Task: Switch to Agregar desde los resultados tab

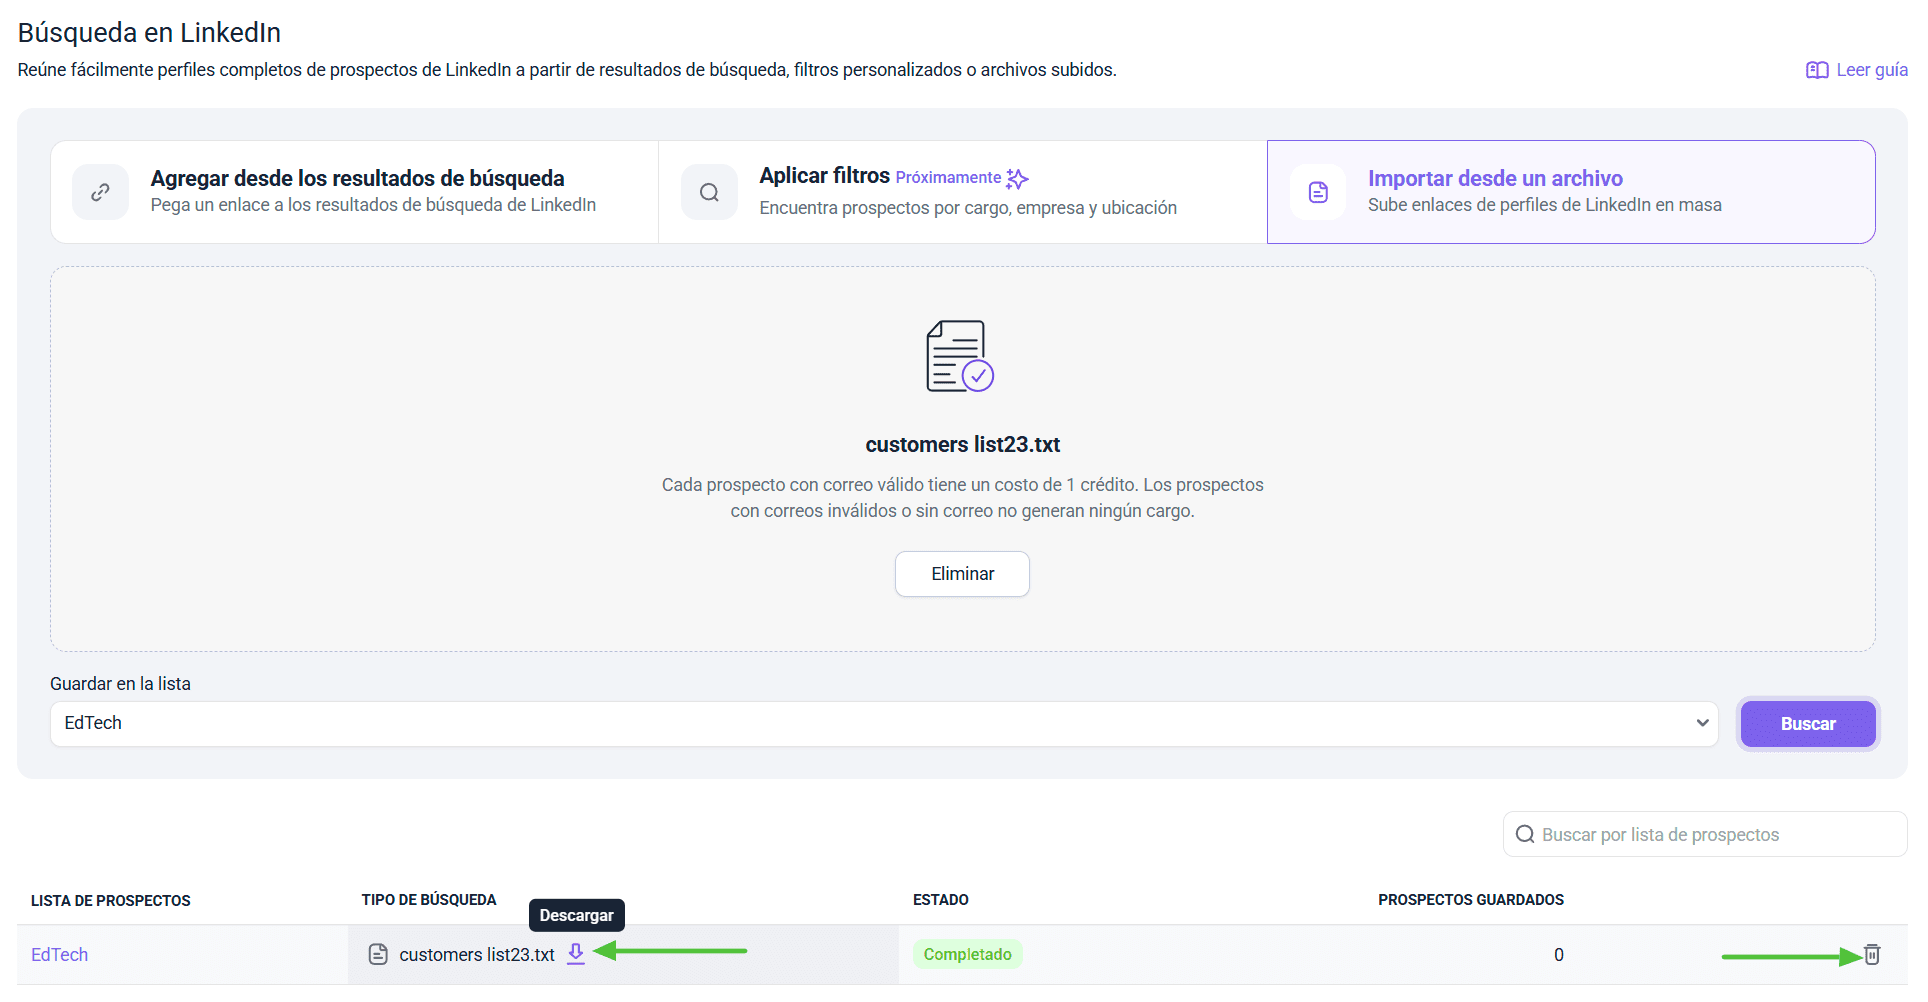Action: (x=355, y=192)
